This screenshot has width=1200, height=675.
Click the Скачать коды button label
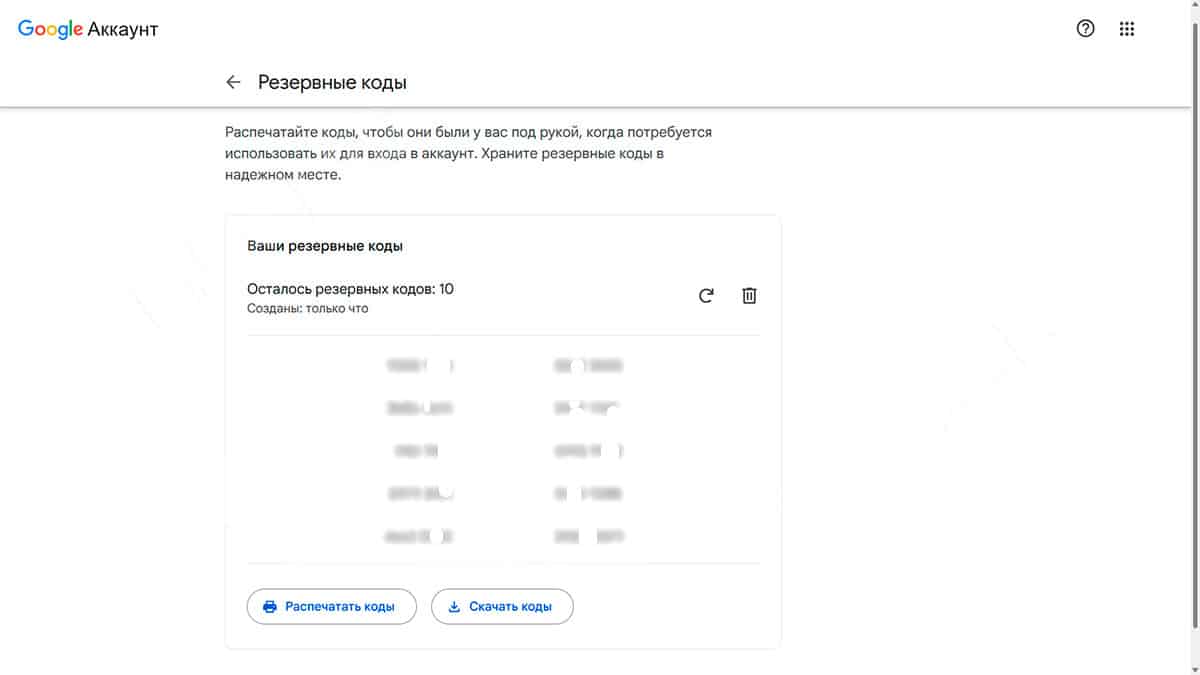pyautogui.click(x=510, y=607)
